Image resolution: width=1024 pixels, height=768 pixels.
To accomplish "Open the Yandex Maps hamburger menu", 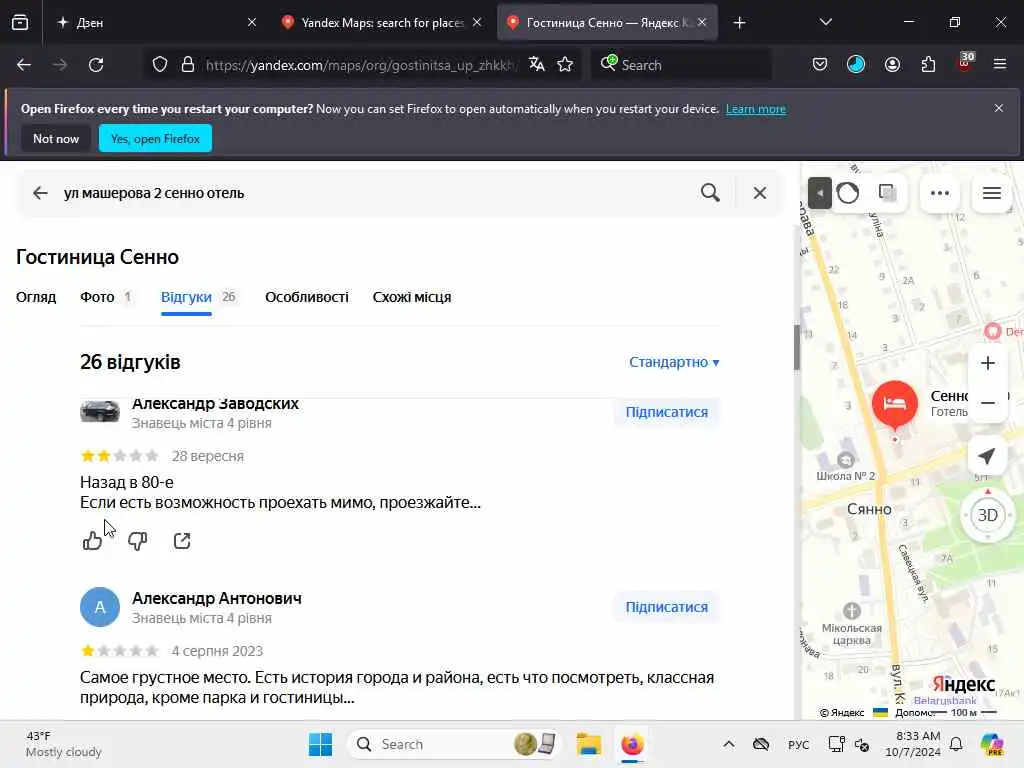I will pyautogui.click(x=992, y=193).
